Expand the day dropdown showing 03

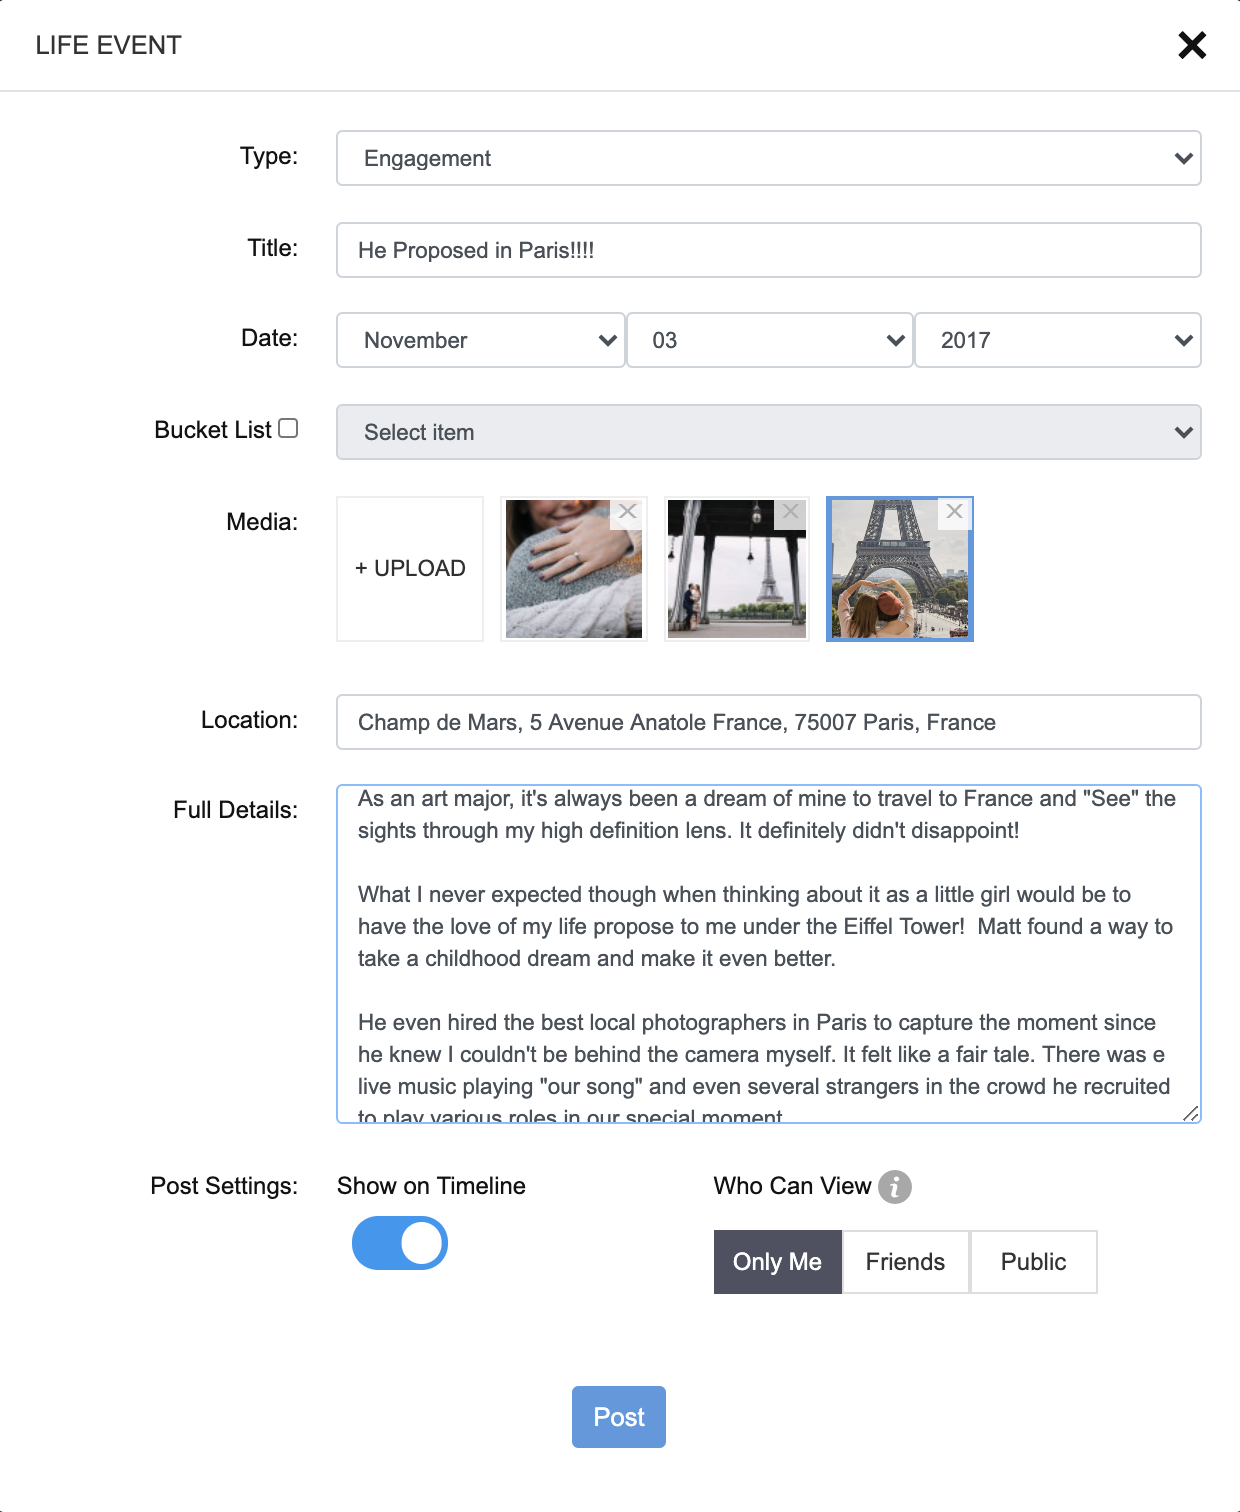[x=769, y=340]
